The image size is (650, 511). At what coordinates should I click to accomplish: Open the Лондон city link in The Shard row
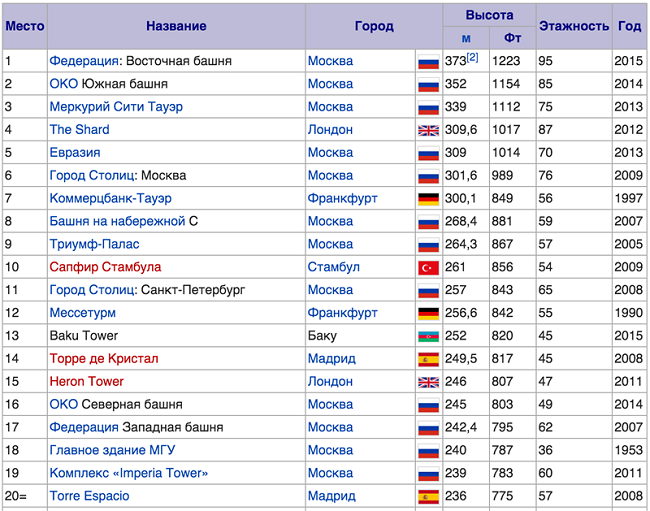click(330, 130)
